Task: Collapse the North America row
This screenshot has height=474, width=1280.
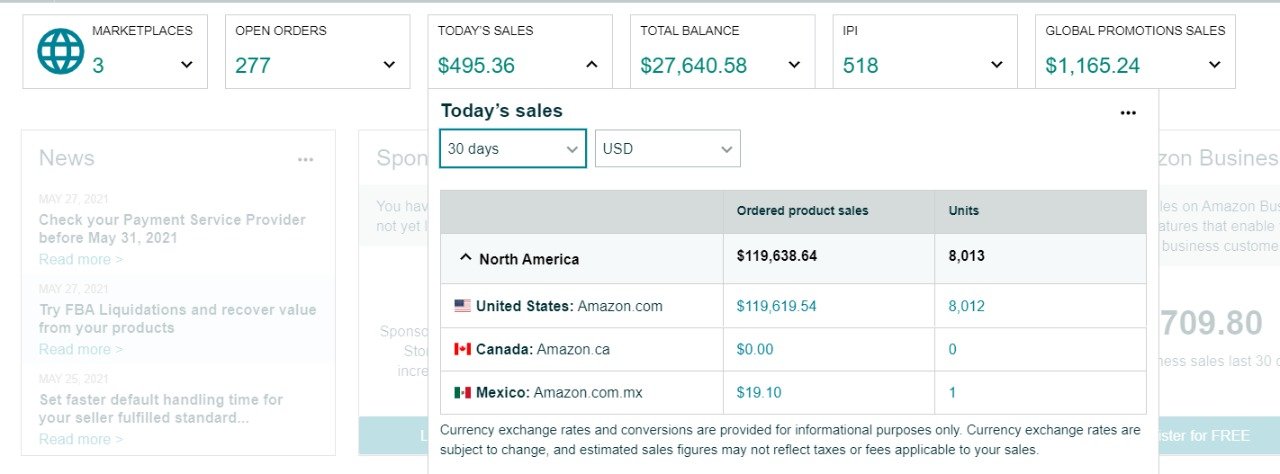Action: tap(465, 258)
